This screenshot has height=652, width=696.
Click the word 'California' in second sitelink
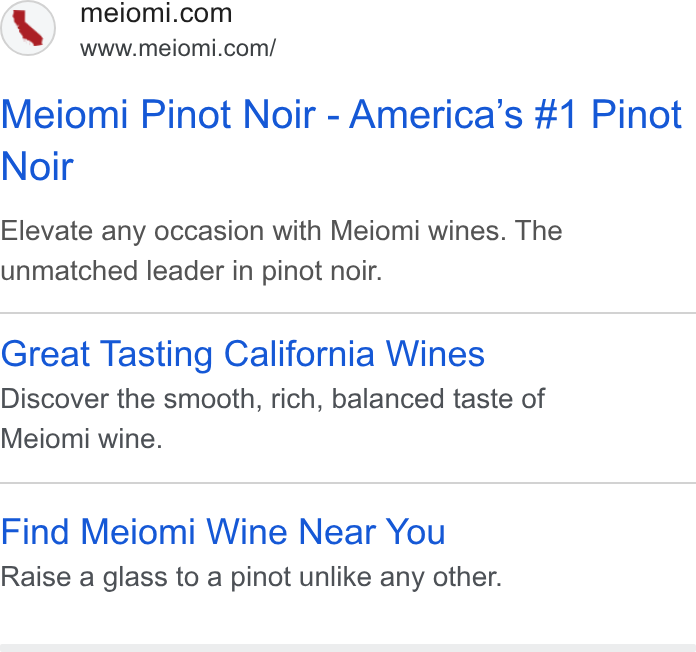[x=299, y=354]
